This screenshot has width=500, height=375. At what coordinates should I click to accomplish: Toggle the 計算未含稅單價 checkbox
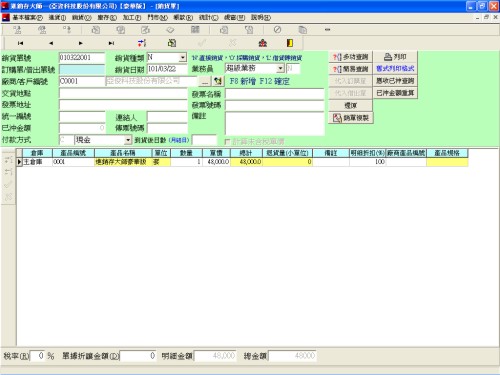point(228,142)
